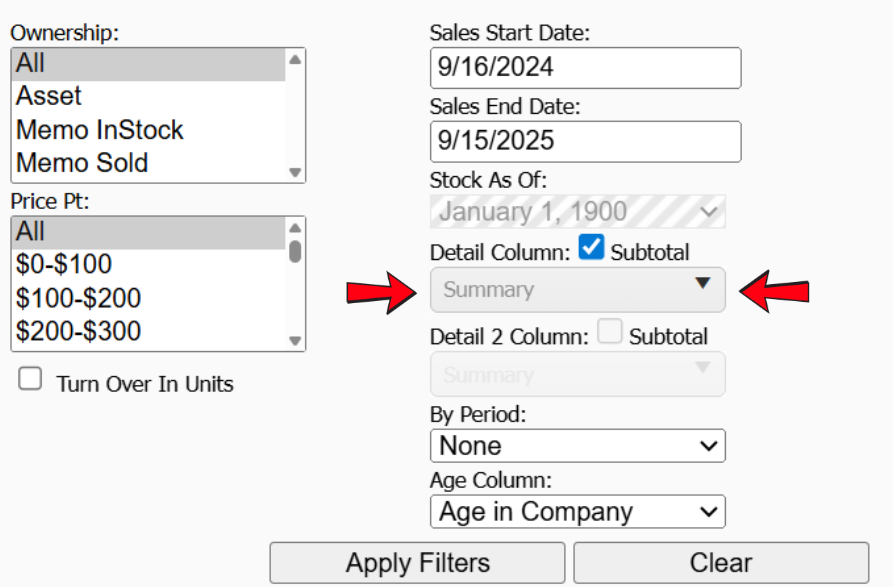
Task: Enable Turn Over In Units checkbox
Action: [x=31, y=379]
